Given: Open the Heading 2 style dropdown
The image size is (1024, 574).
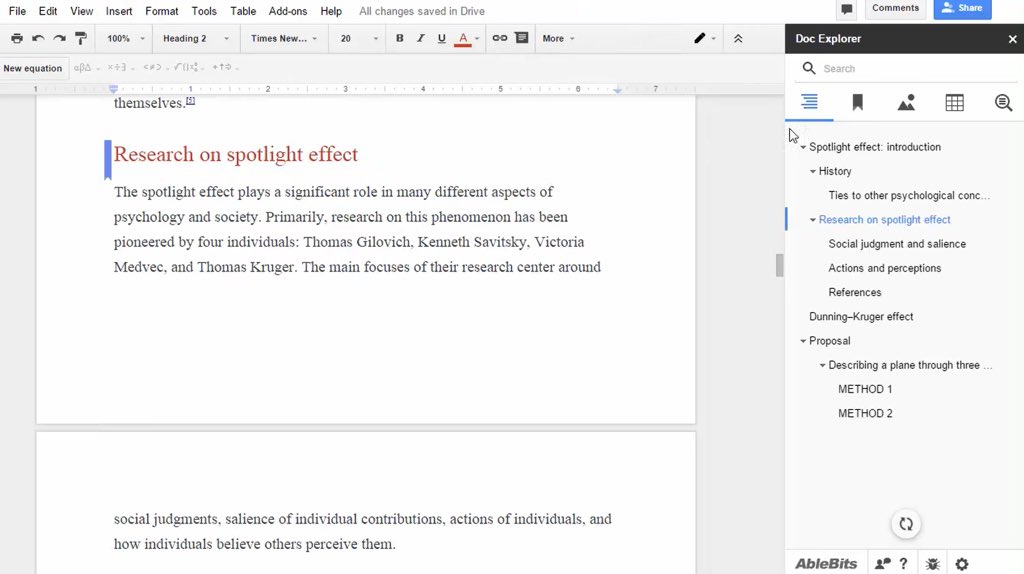Looking at the screenshot, I should [x=196, y=39].
